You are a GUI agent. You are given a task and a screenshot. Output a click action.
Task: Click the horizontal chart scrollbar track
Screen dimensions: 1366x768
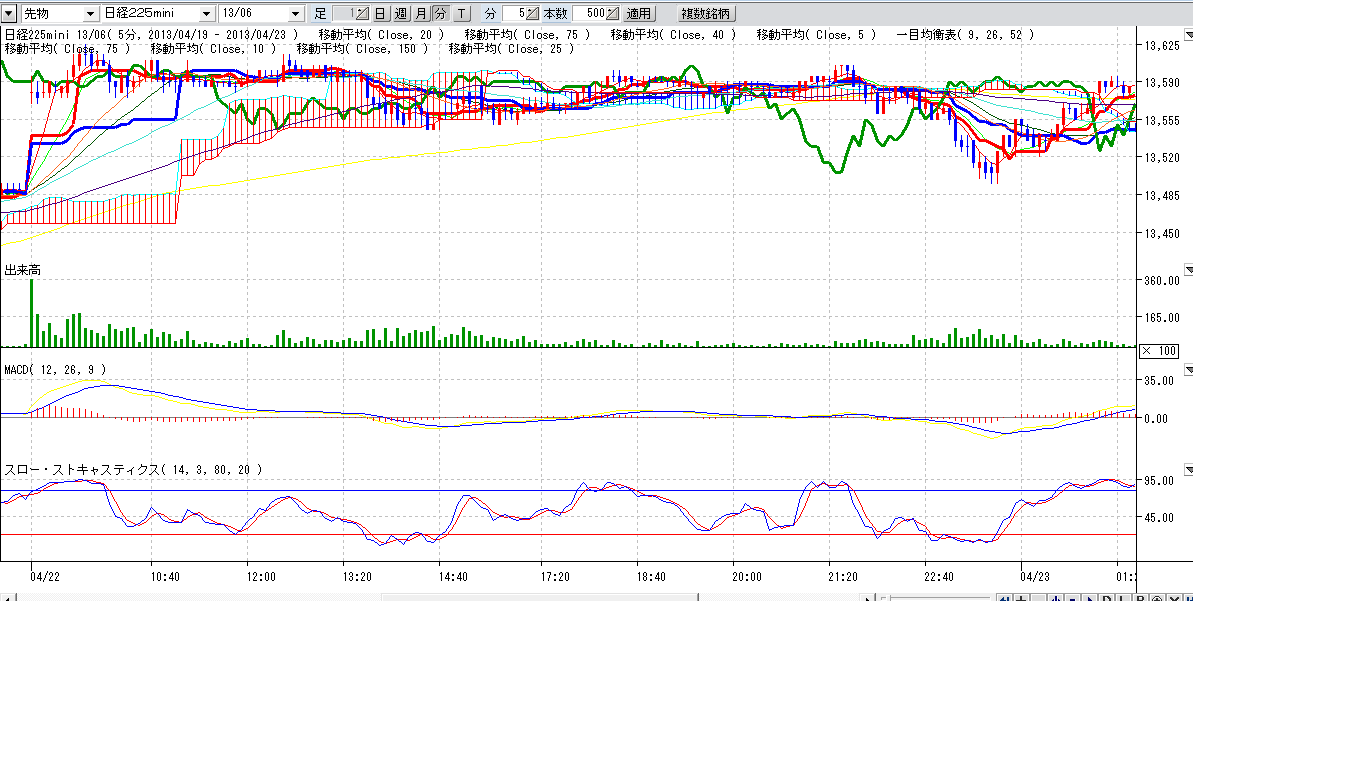200,599
